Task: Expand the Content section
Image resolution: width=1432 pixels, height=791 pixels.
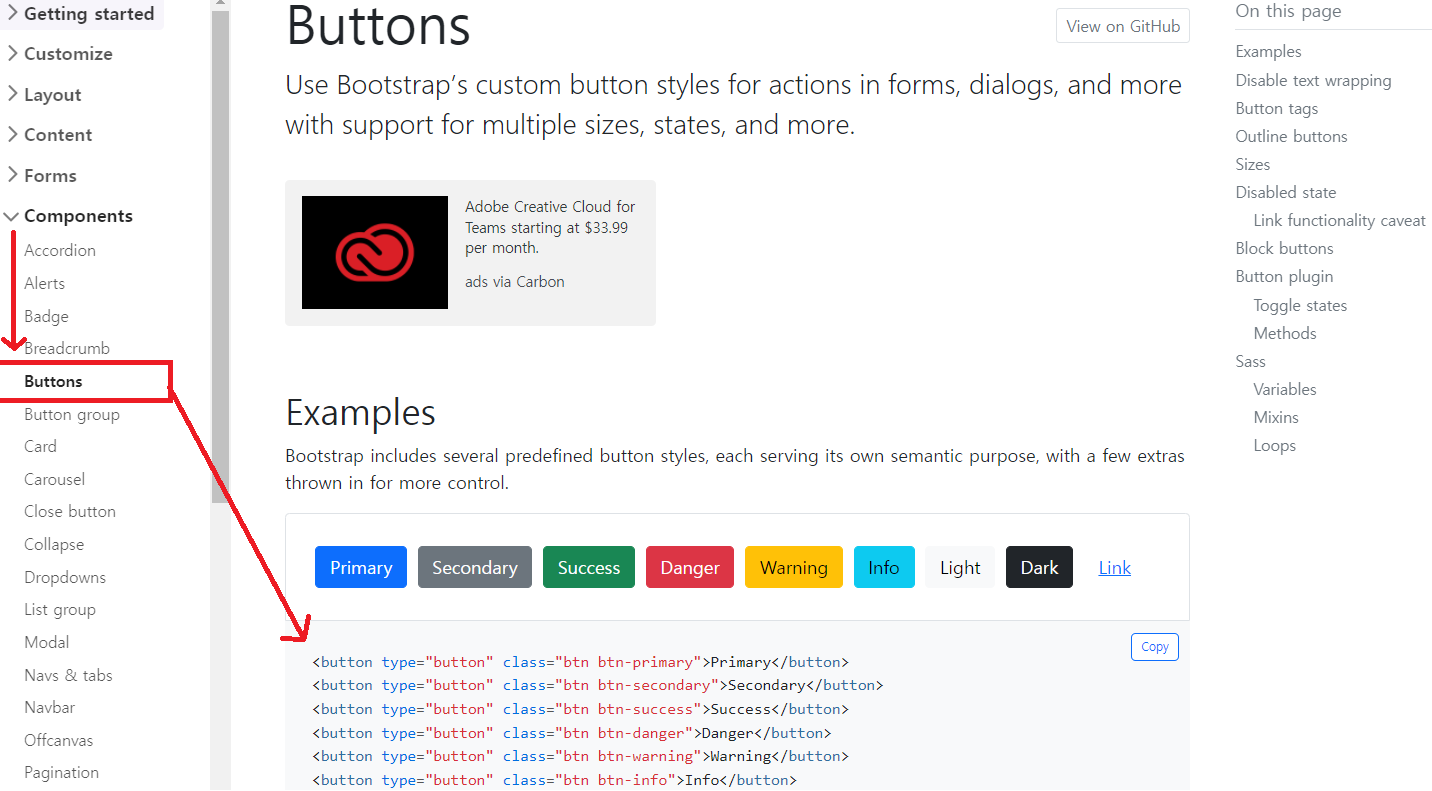Action: pyautogui.click(x=50, y=135)
